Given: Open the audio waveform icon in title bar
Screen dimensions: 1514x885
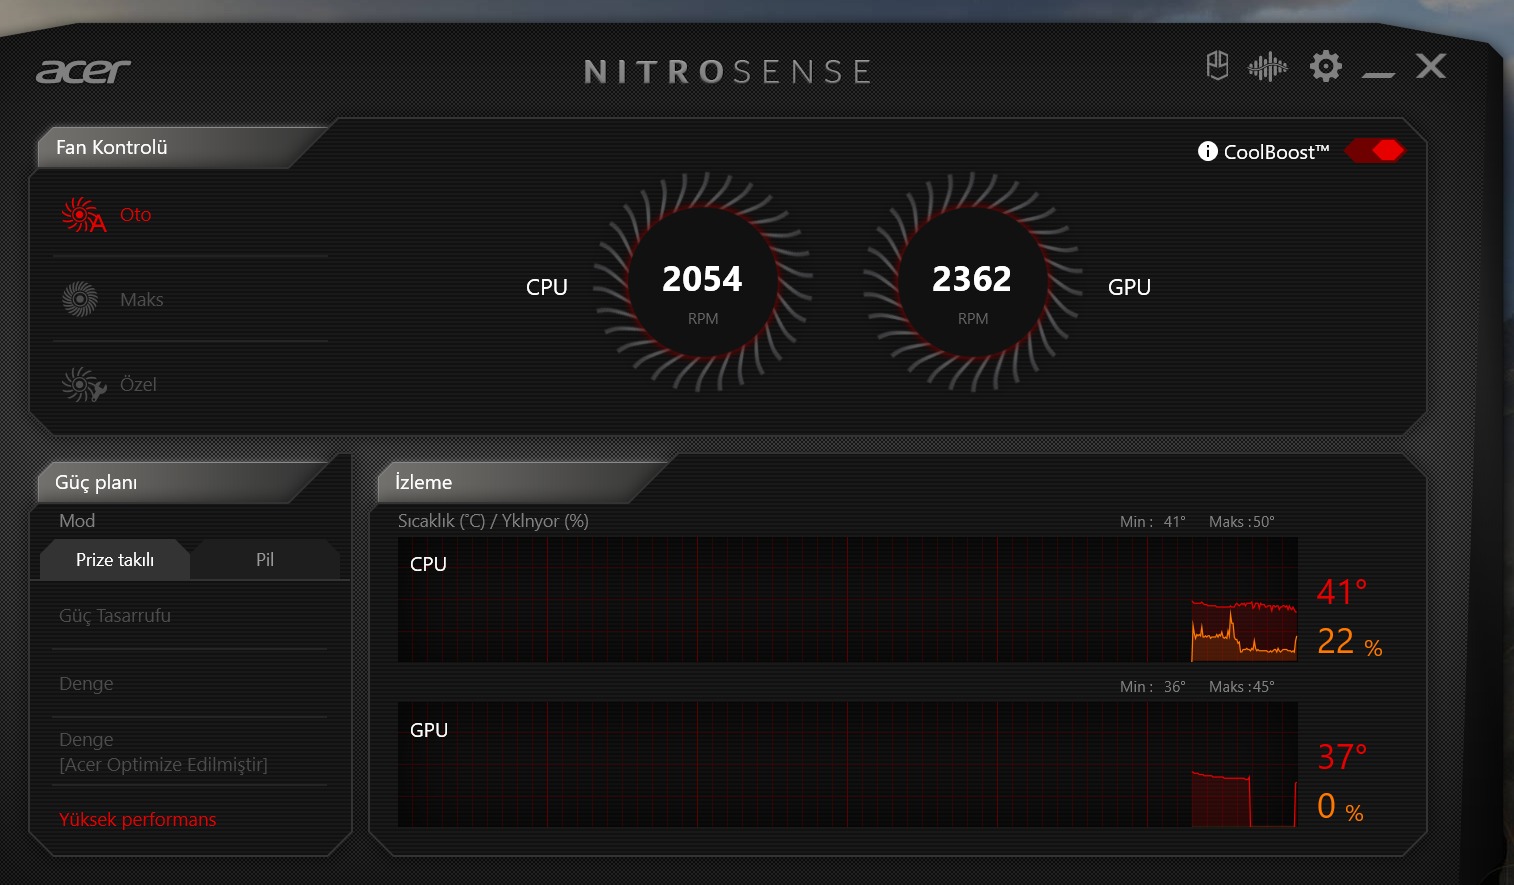Looking at the screenshot, I should click(x=1267, y=67).
